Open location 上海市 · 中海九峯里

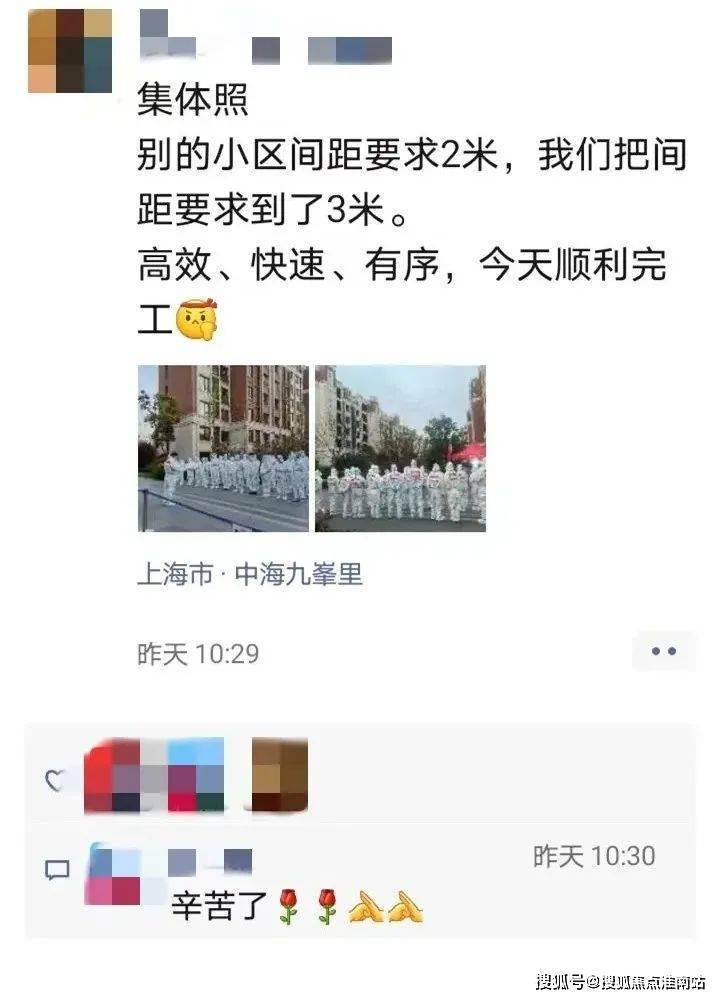click(x=250, y=575)
